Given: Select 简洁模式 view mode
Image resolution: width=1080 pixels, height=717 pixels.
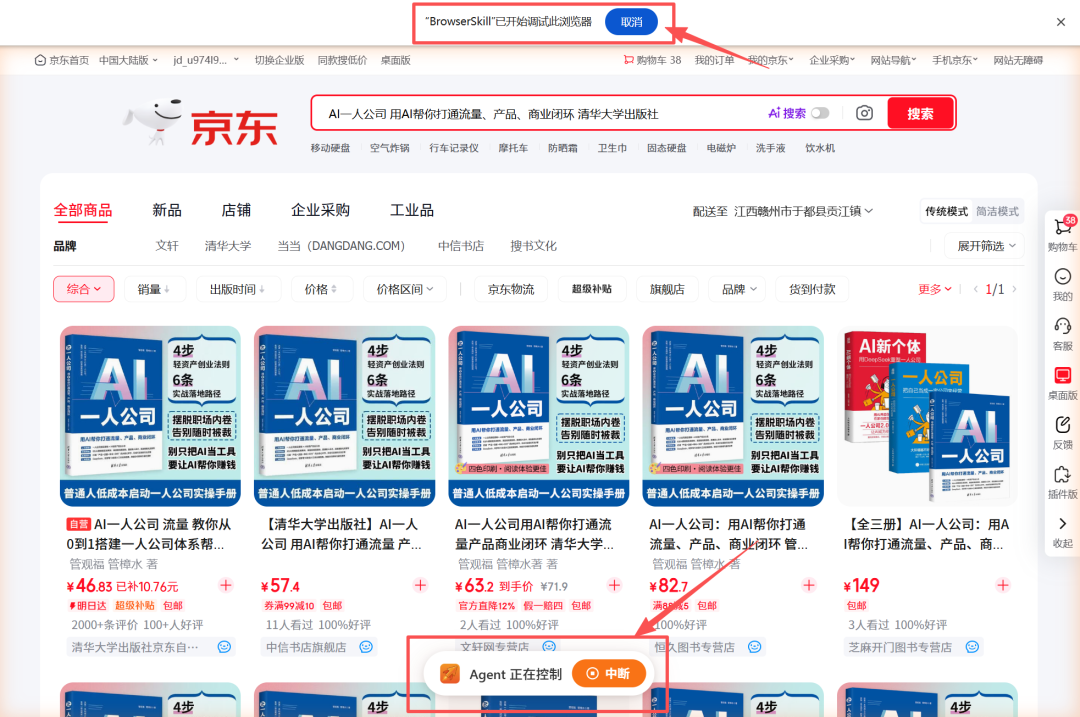Looking at the screenshot, I should pyautogui.click(x=997, y=211).
